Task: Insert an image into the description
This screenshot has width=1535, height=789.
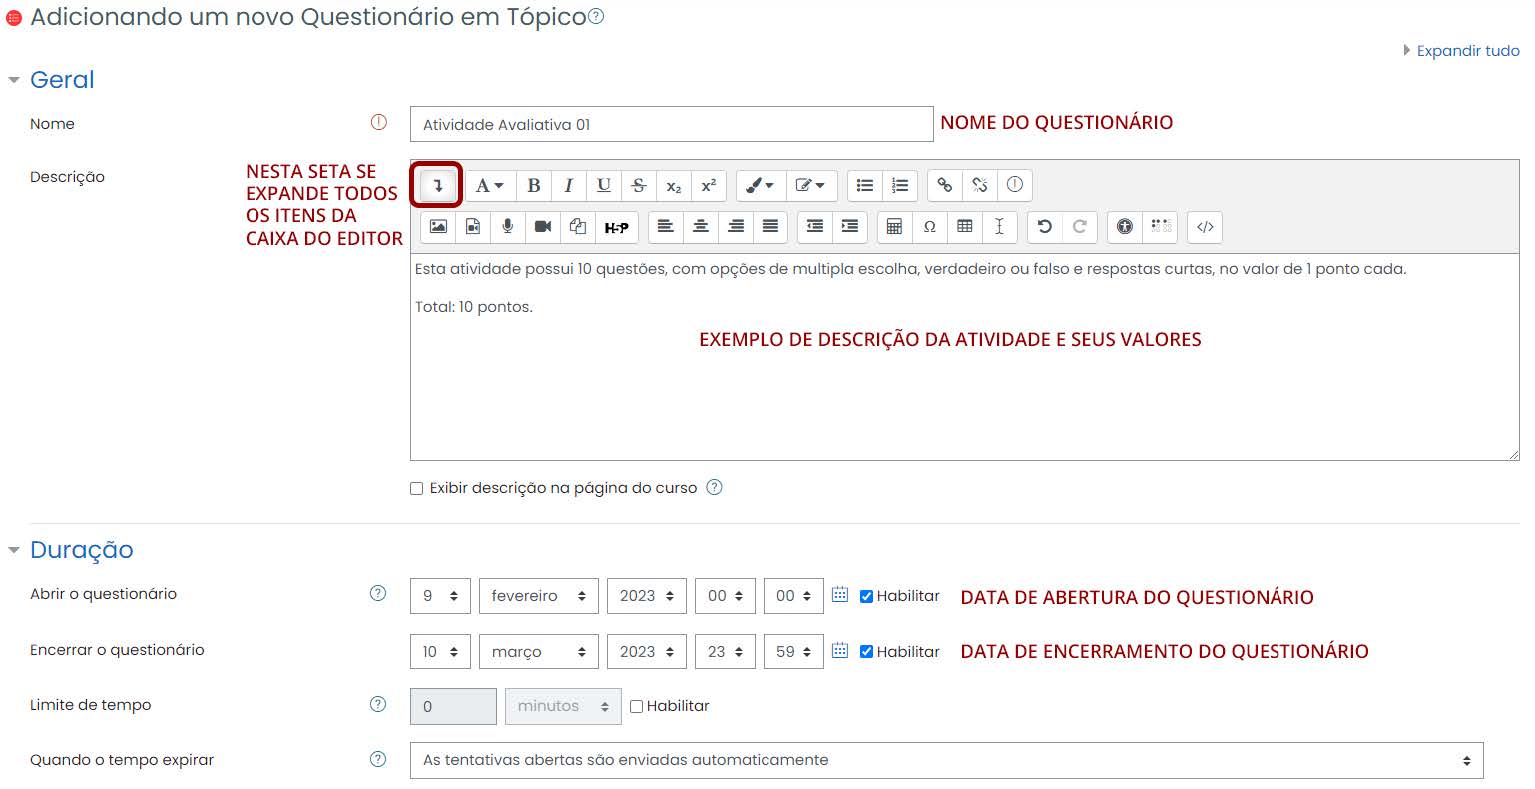Action: point(437,227)
